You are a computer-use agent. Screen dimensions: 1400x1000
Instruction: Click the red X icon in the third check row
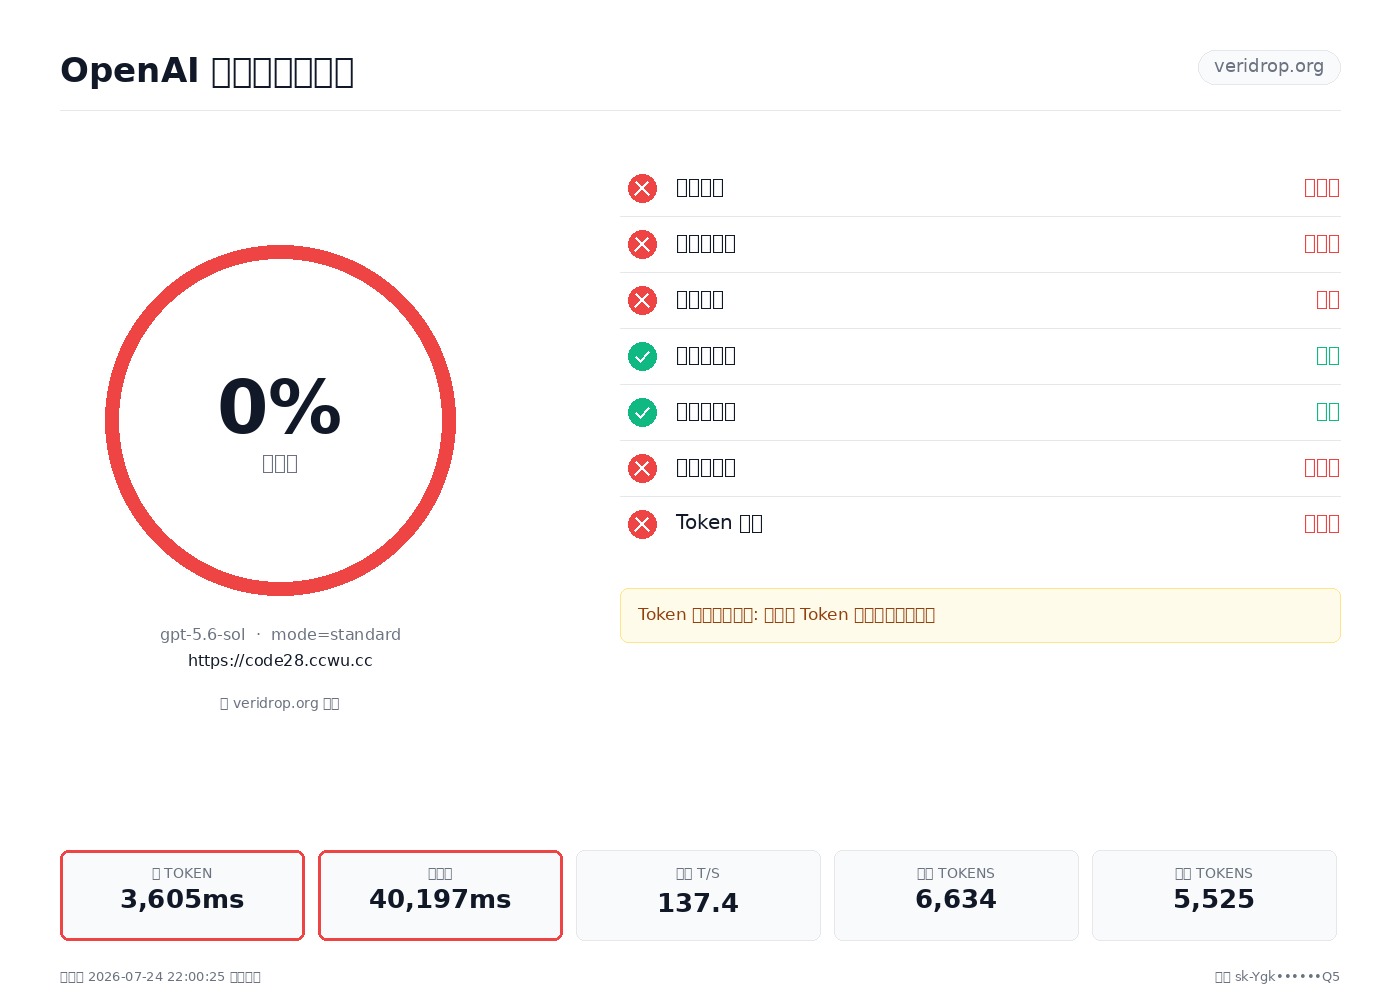(642, 300)
